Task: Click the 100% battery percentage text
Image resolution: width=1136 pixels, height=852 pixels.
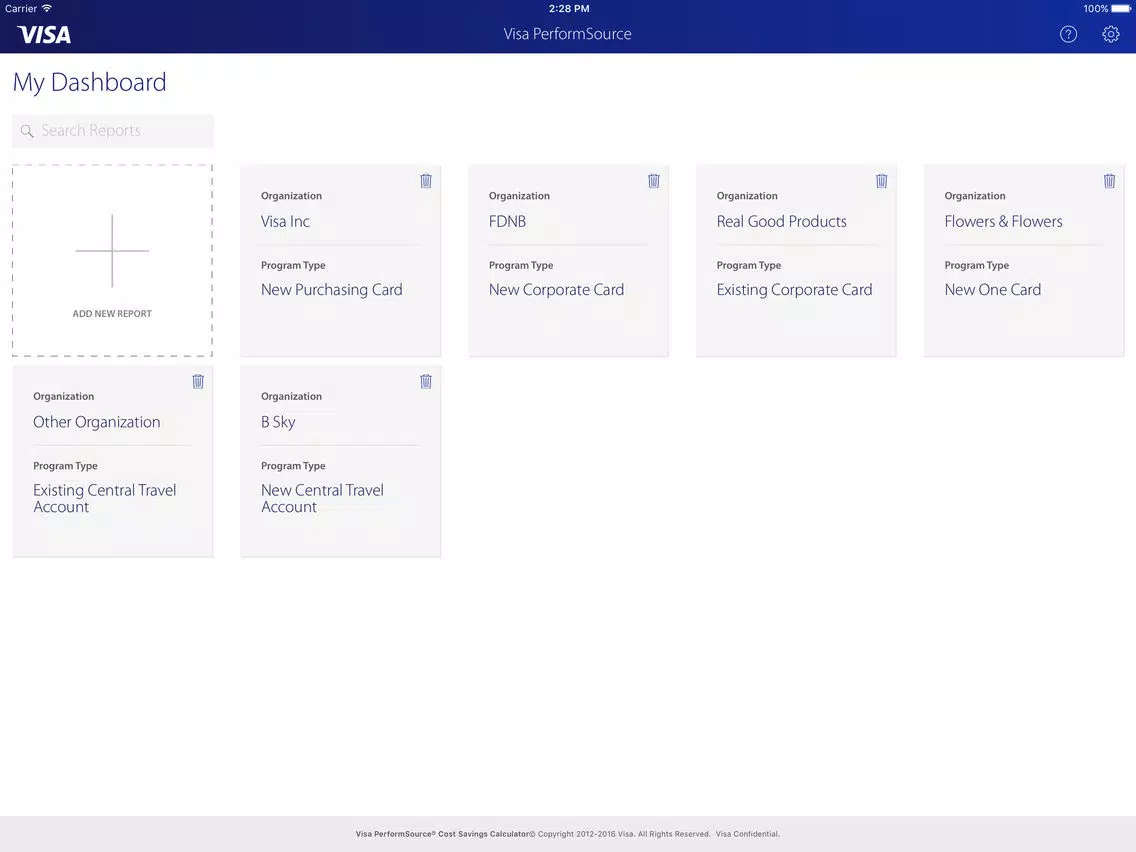Action: click(x=1095, y=9)
